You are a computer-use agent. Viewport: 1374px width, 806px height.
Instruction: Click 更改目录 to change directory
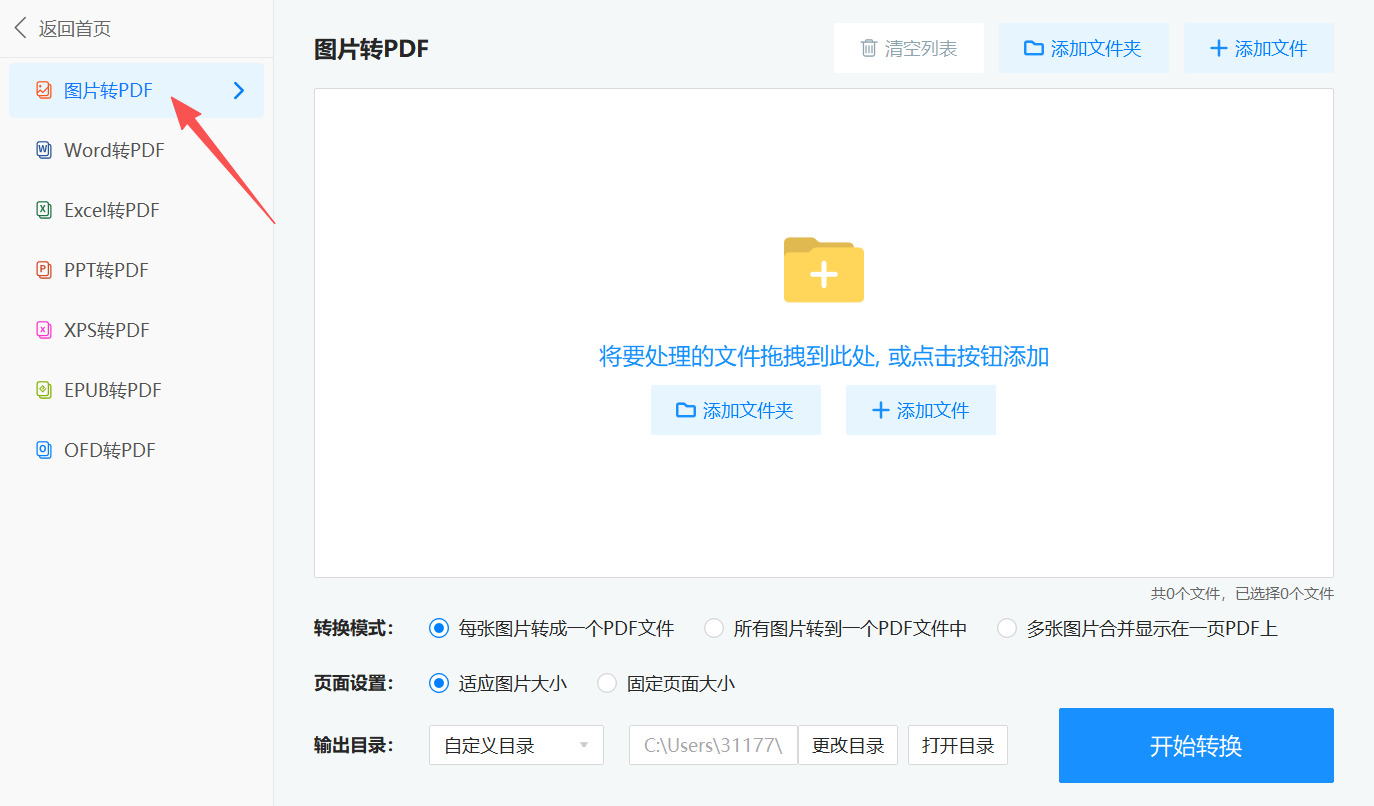click(x=848, y=745)
